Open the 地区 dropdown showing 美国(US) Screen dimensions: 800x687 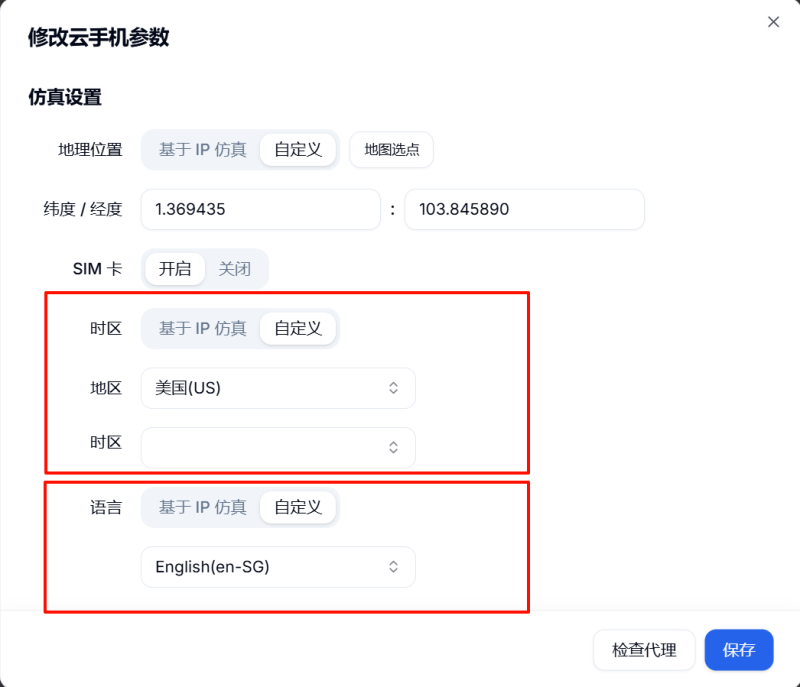(265, 388)
